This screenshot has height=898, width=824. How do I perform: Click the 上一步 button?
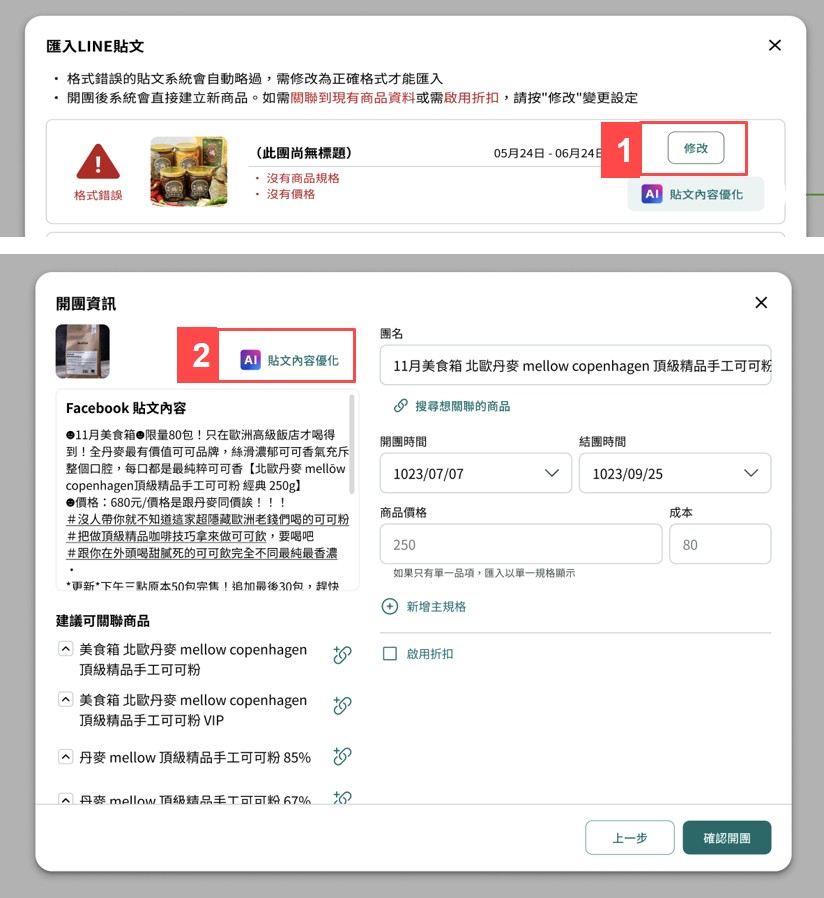point(630,838)
